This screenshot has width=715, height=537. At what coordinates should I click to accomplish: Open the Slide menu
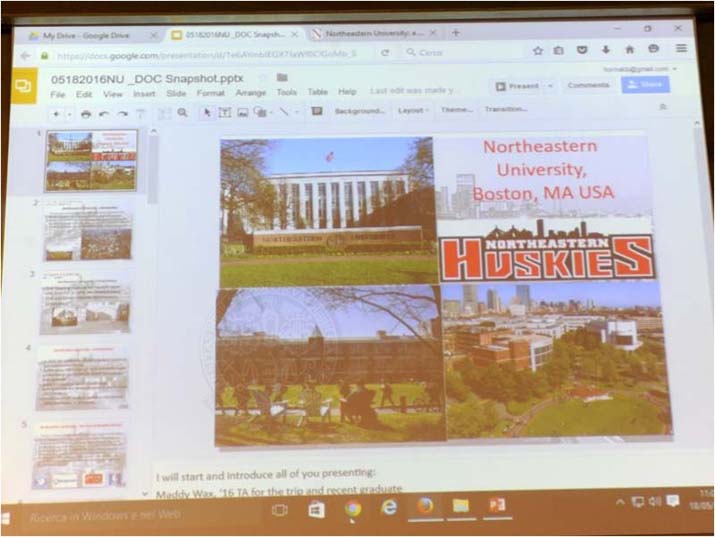(x=176, y=93)
